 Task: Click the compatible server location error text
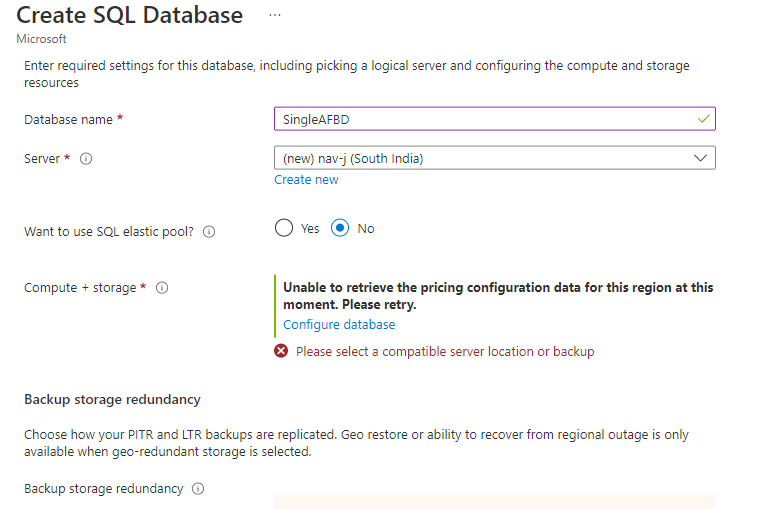click(x=445, y=351)
